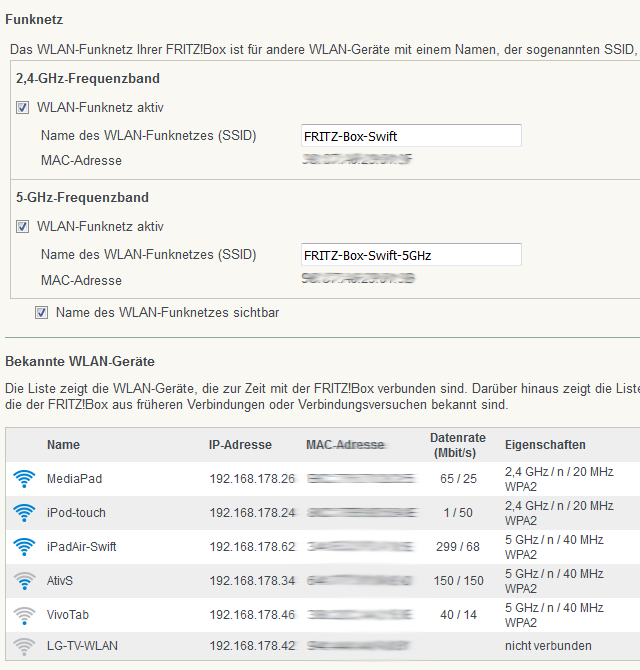Click the VivoTab Wi-Fi signal icon
640x670 pixels.
[24, 615]
